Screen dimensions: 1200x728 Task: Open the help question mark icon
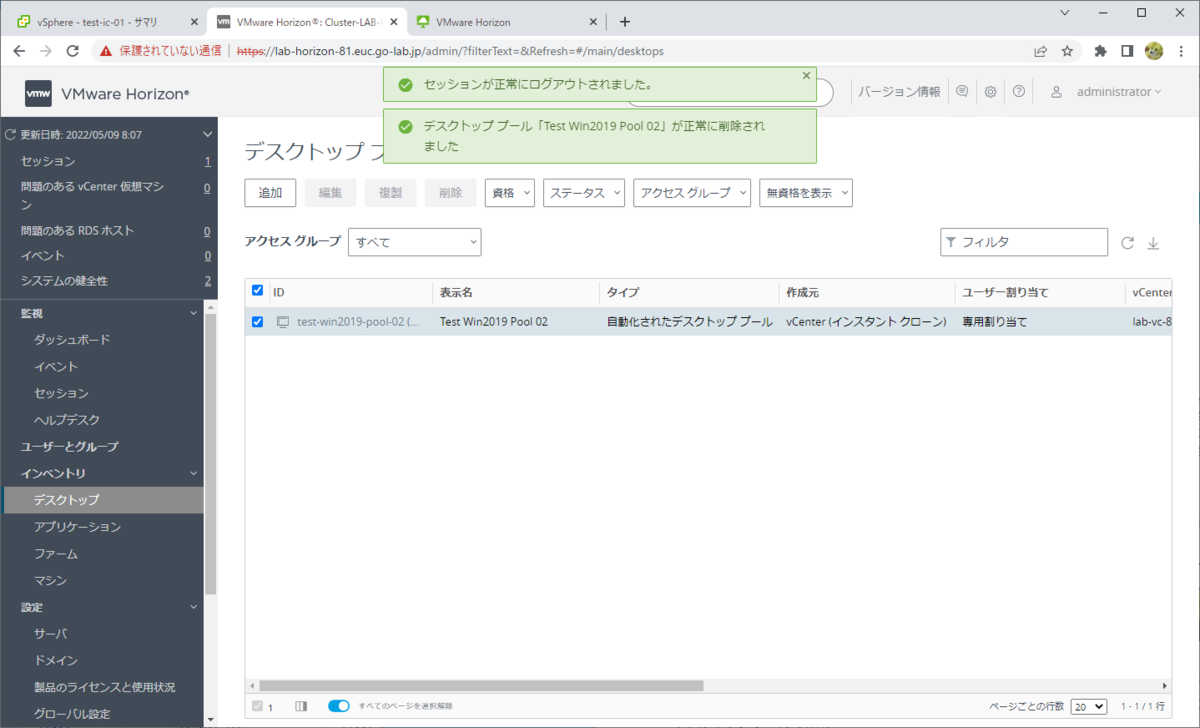[1019, 92]
